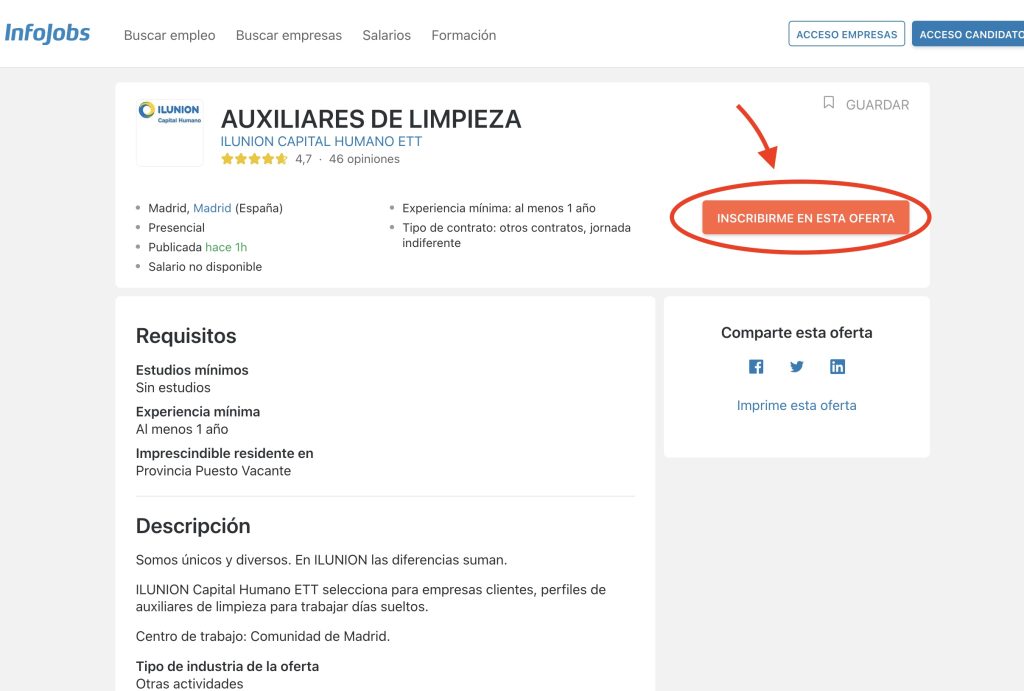Click Imprime esta oferta link
The image size is (1024, 691).
[797, 405]
